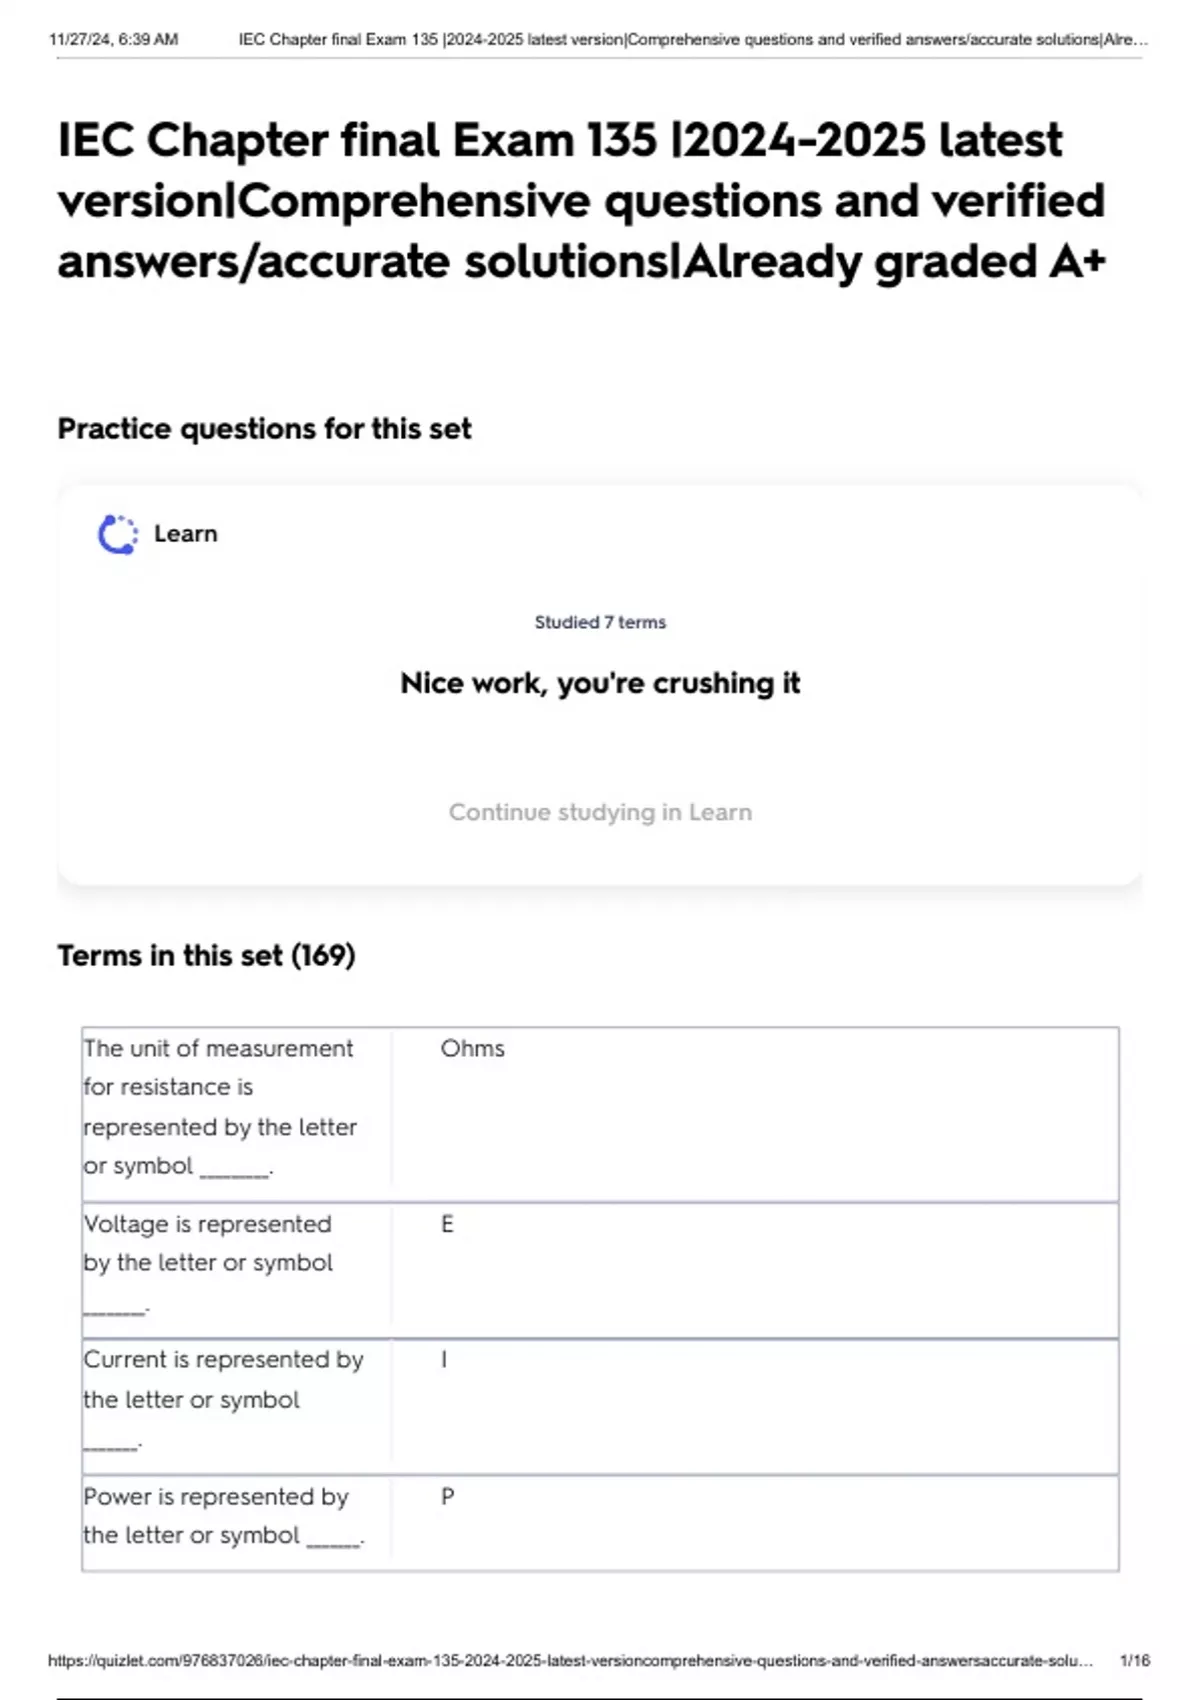Click the Ohms answer cell
The width and height of the screenshot is (1200, 1700).
473,1049
